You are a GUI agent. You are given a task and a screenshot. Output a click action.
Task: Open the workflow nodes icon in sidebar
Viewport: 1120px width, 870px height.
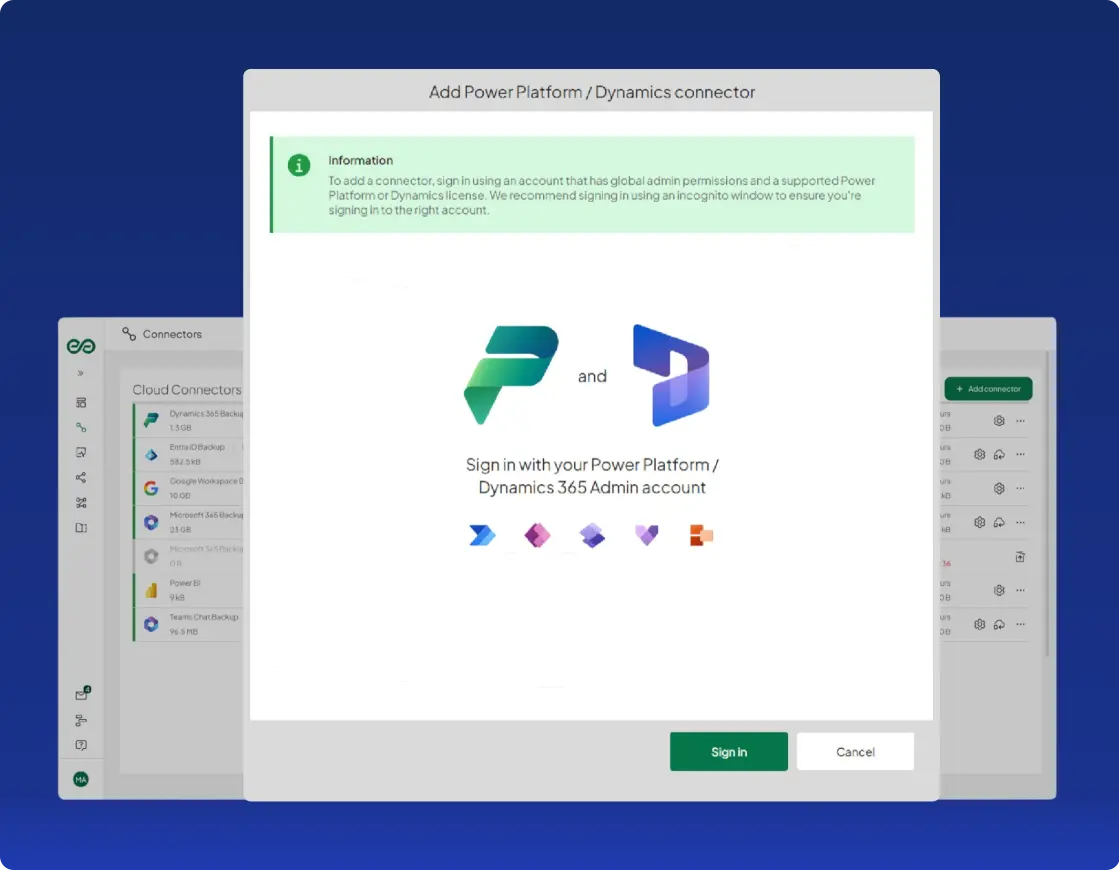pos(81,503)
